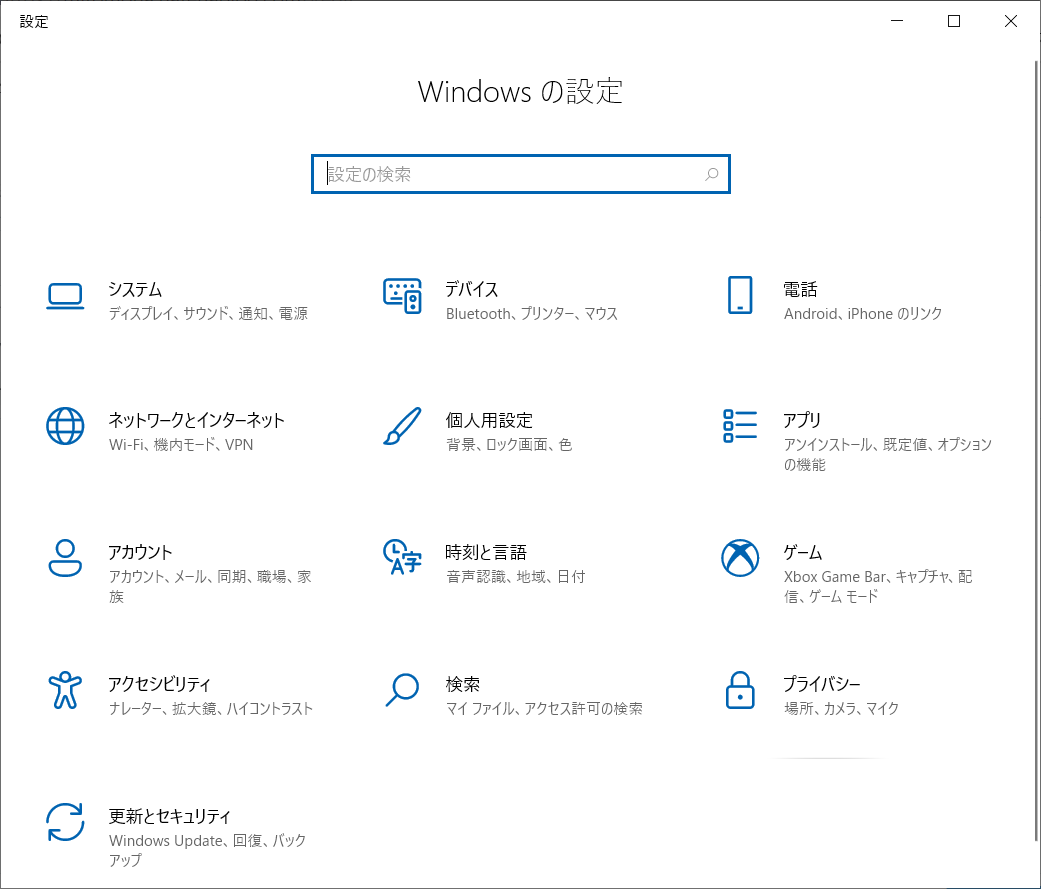Viewport: 1041px width, 889px height.
Task: Click the アカウント person icon
Action: click(65, 558)
